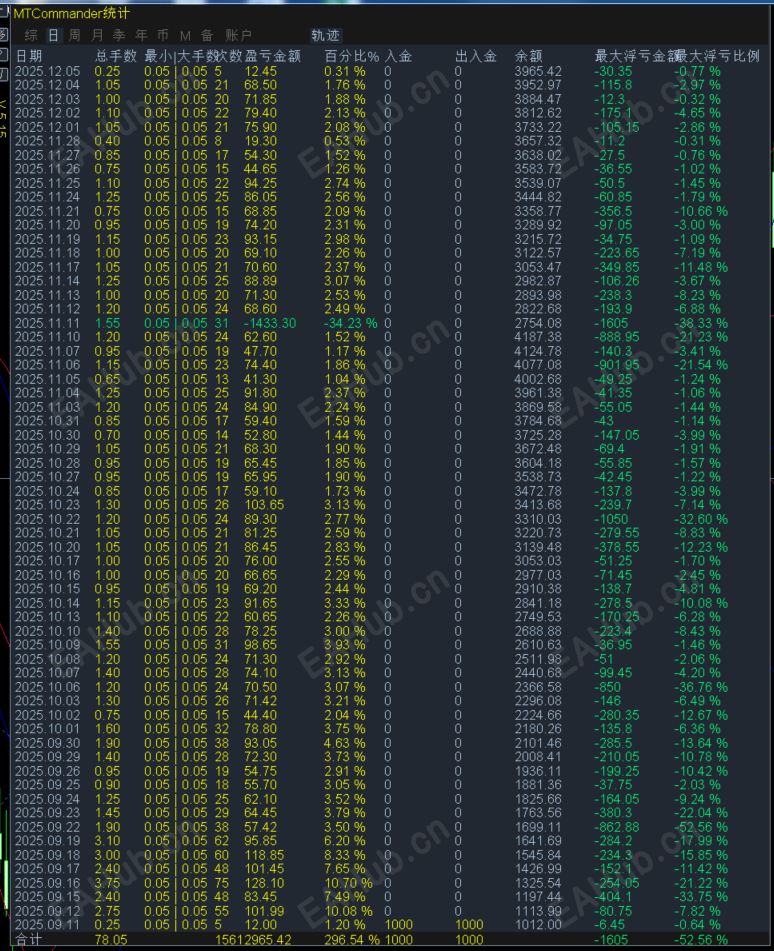Click the 2025.09.30 date cell
This screenshot has height=951, width=774.
(47, 743)
